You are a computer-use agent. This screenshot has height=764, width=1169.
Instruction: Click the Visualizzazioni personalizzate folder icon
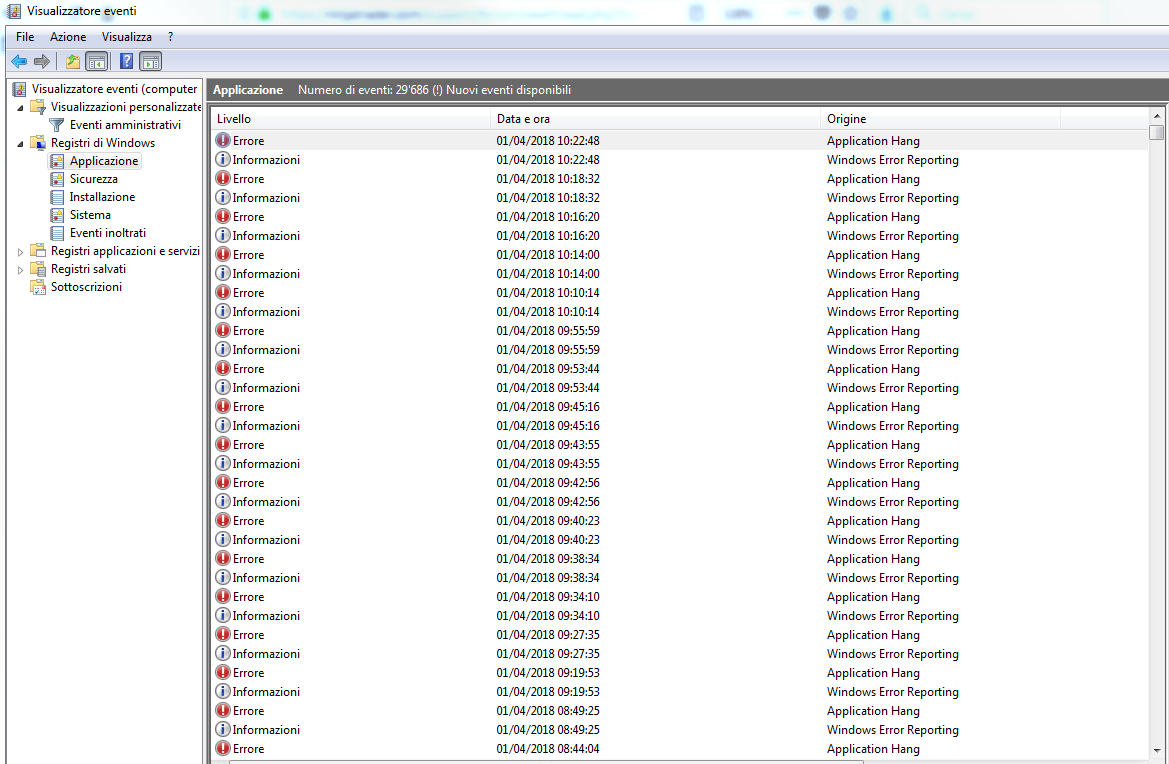(37, 107)
